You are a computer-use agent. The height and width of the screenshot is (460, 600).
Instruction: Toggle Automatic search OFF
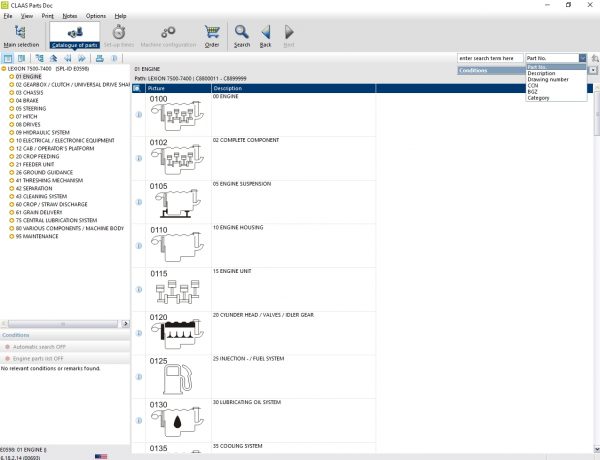pyautogui.click(x=38, y=346)
